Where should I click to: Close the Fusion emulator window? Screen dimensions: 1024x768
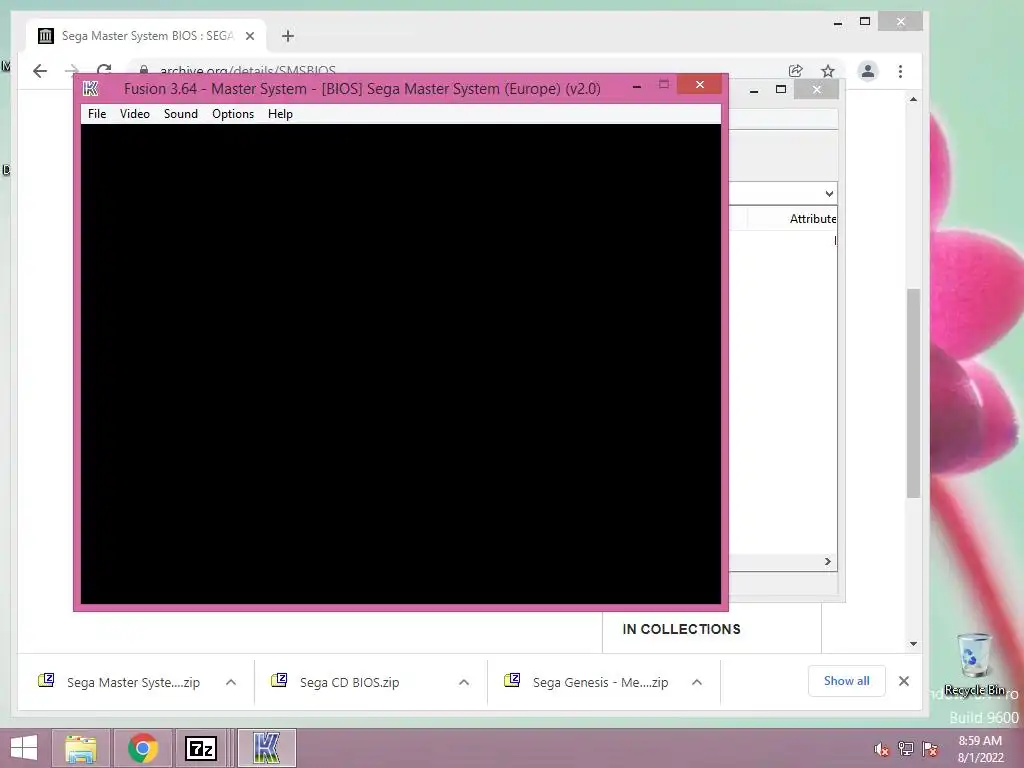click(x=699, y=84)
